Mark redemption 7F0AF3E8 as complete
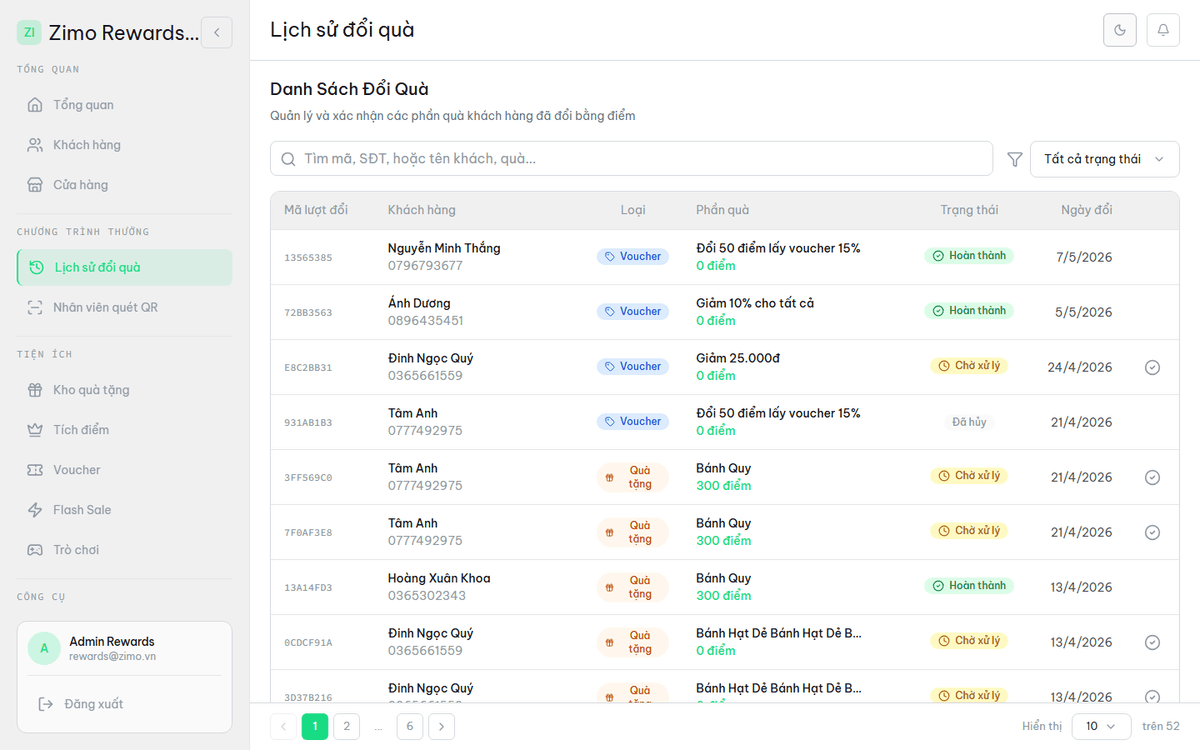This screenshot has height=750, width=1200. point(1152,532)
